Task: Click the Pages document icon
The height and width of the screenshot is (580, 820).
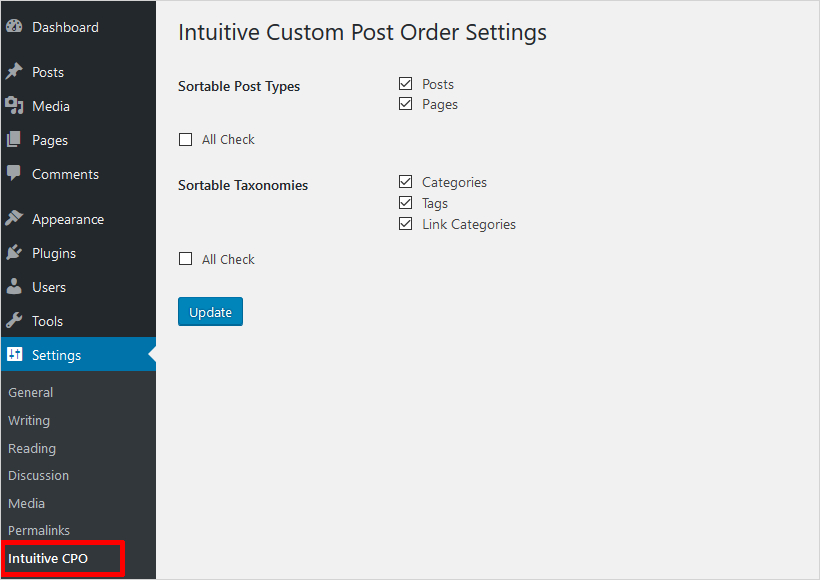Action: pyautogui.click(x=14, y=140)
